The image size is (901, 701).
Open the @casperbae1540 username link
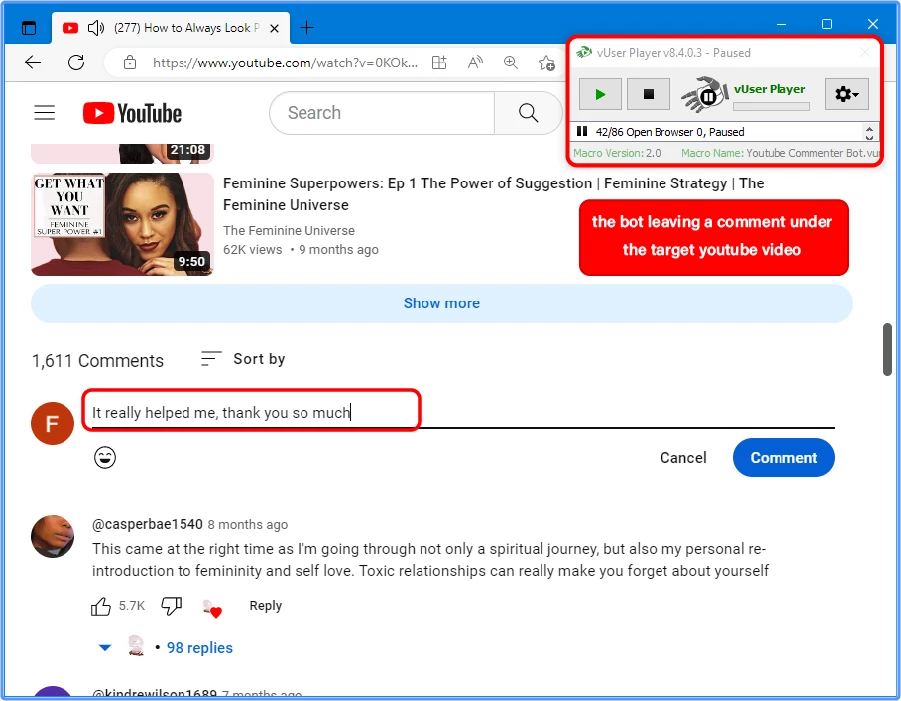[x=147, y=525]
